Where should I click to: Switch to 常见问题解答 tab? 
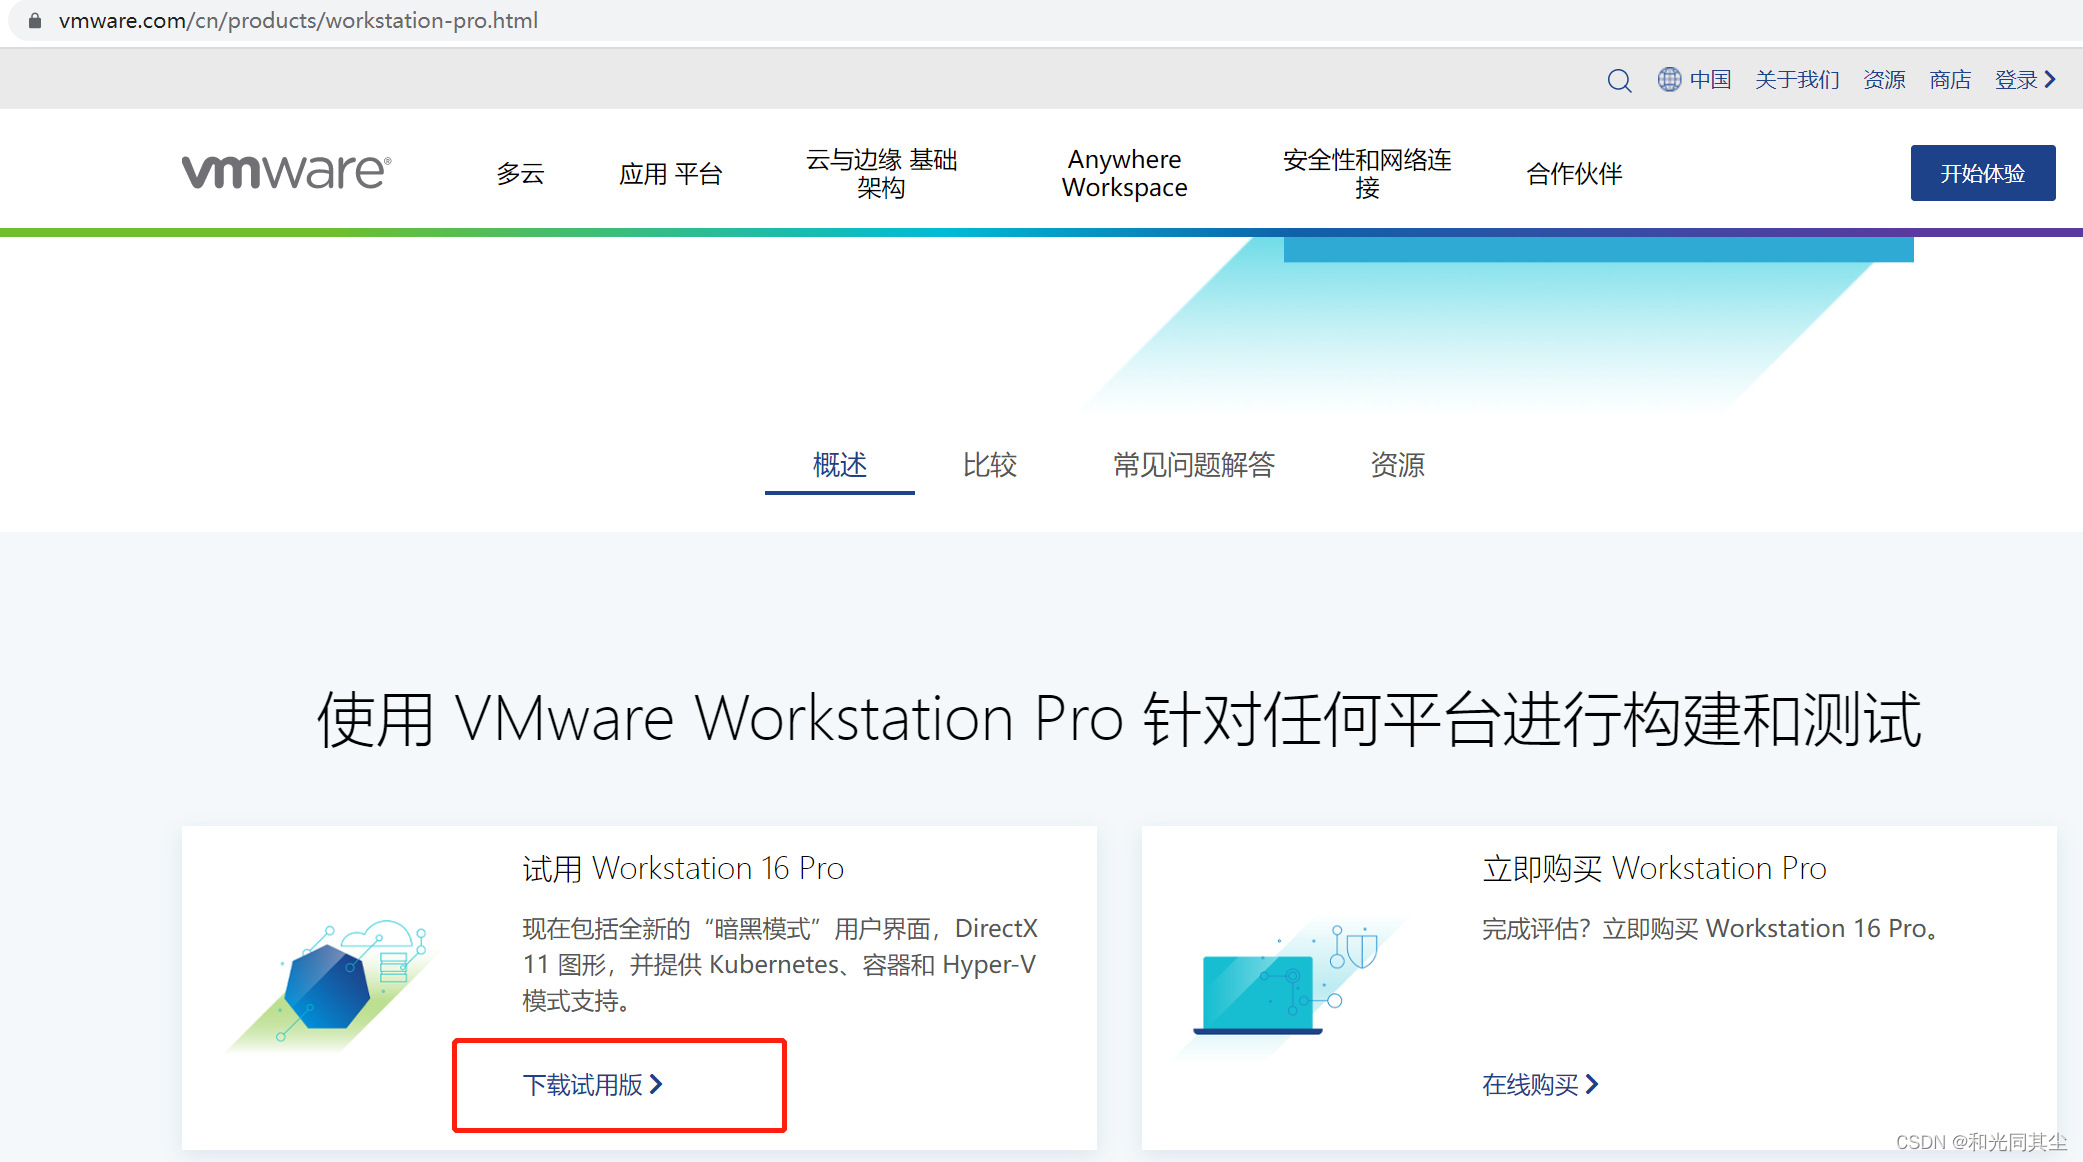point(1194,465)
